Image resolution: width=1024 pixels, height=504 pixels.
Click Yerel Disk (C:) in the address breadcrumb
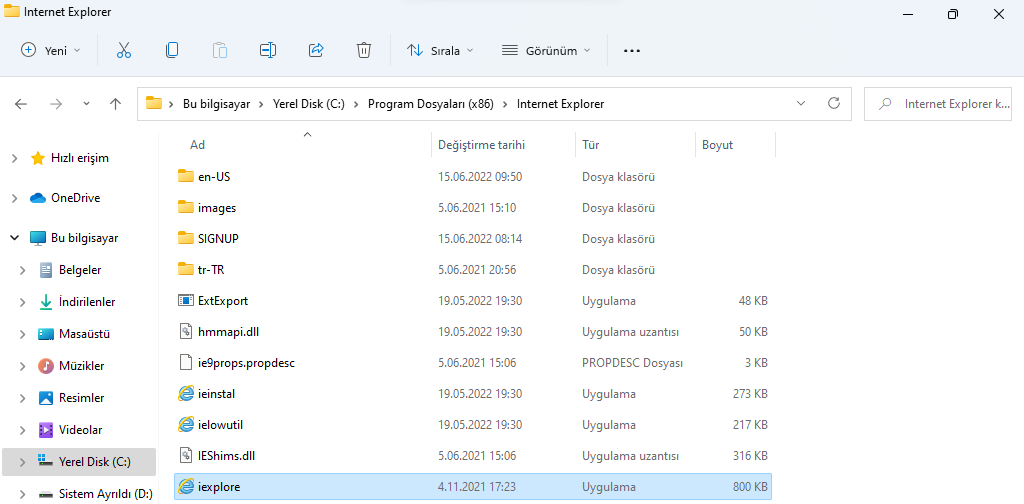point(308,104)
